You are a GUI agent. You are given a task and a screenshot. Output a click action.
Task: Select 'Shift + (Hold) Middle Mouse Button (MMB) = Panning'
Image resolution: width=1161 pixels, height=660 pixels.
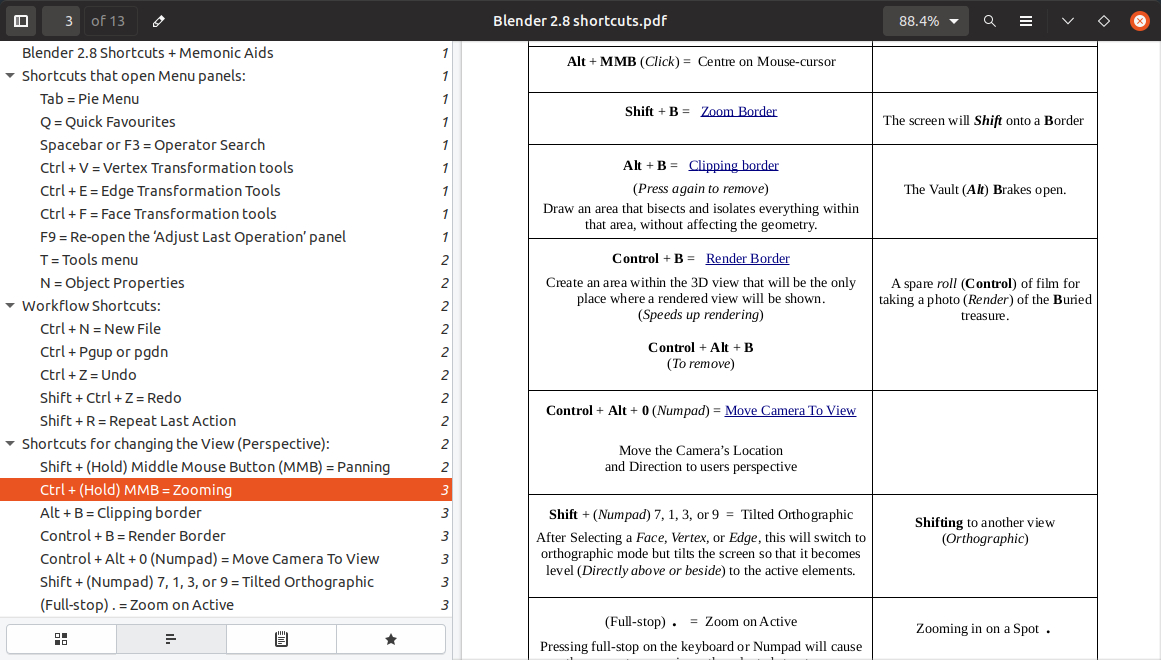[226, 467]
